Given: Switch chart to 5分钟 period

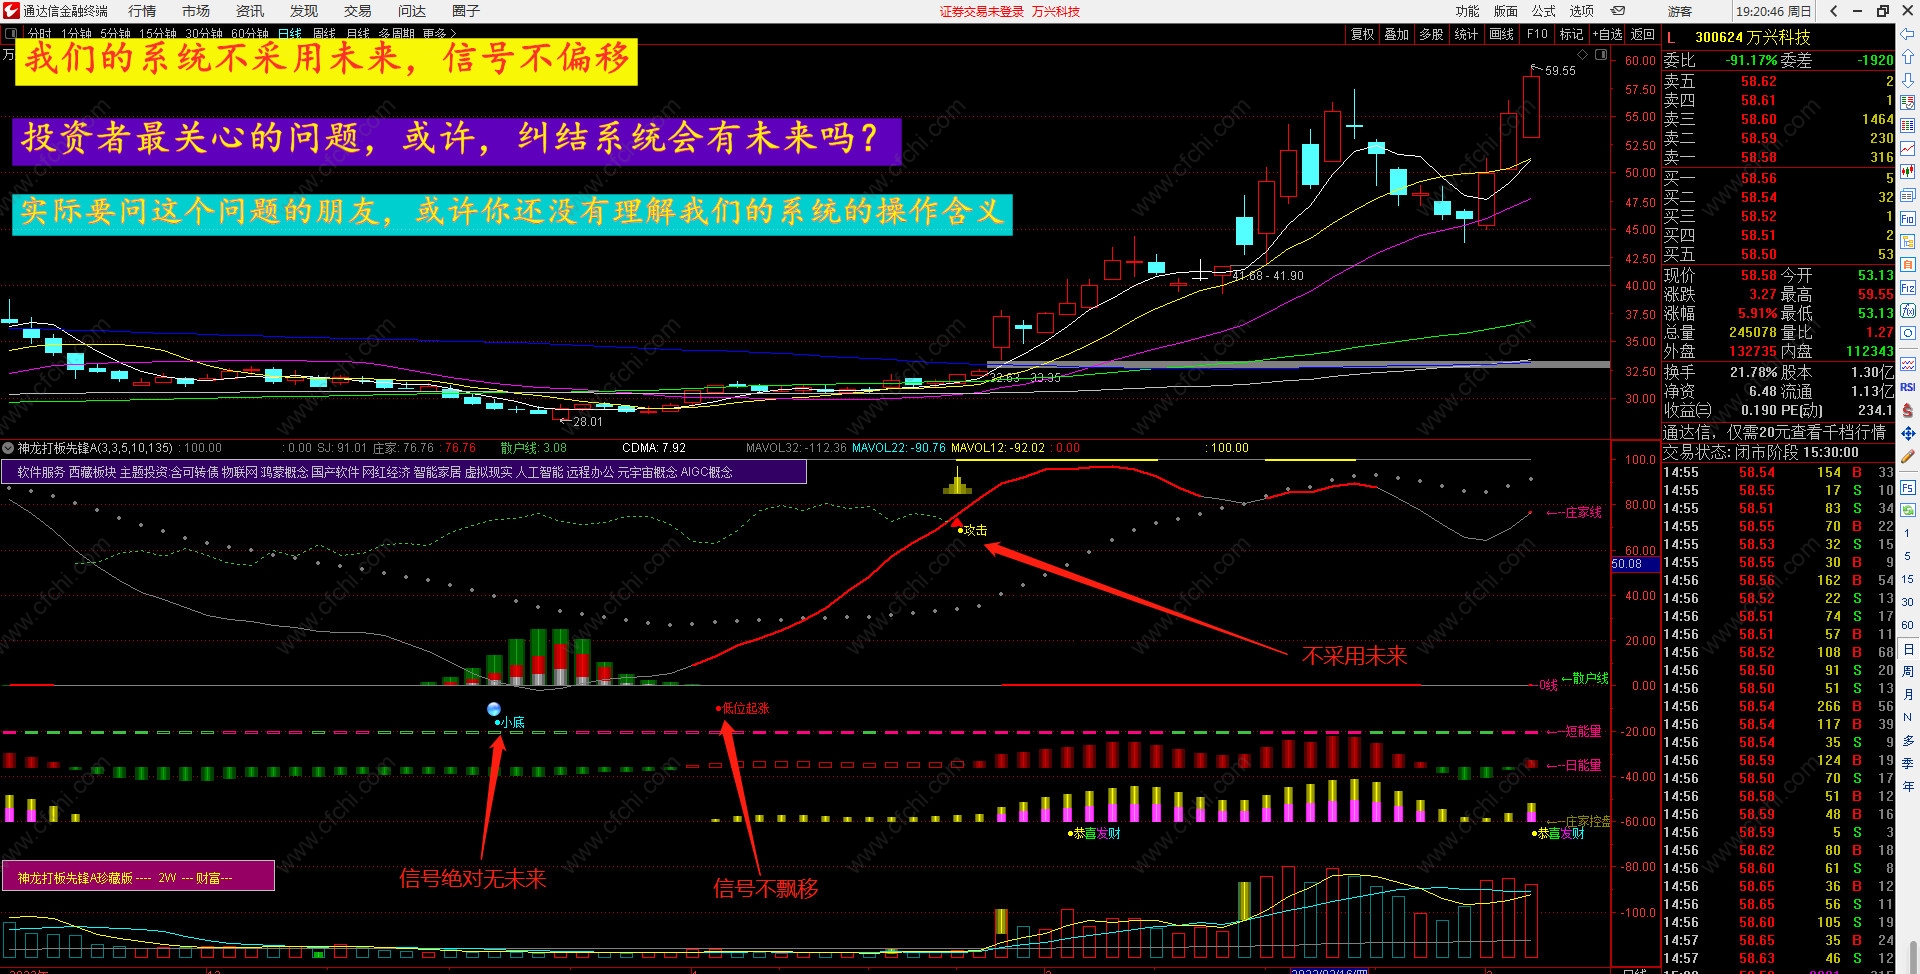Looking at the screenshot, I should [x=115, y=34].
